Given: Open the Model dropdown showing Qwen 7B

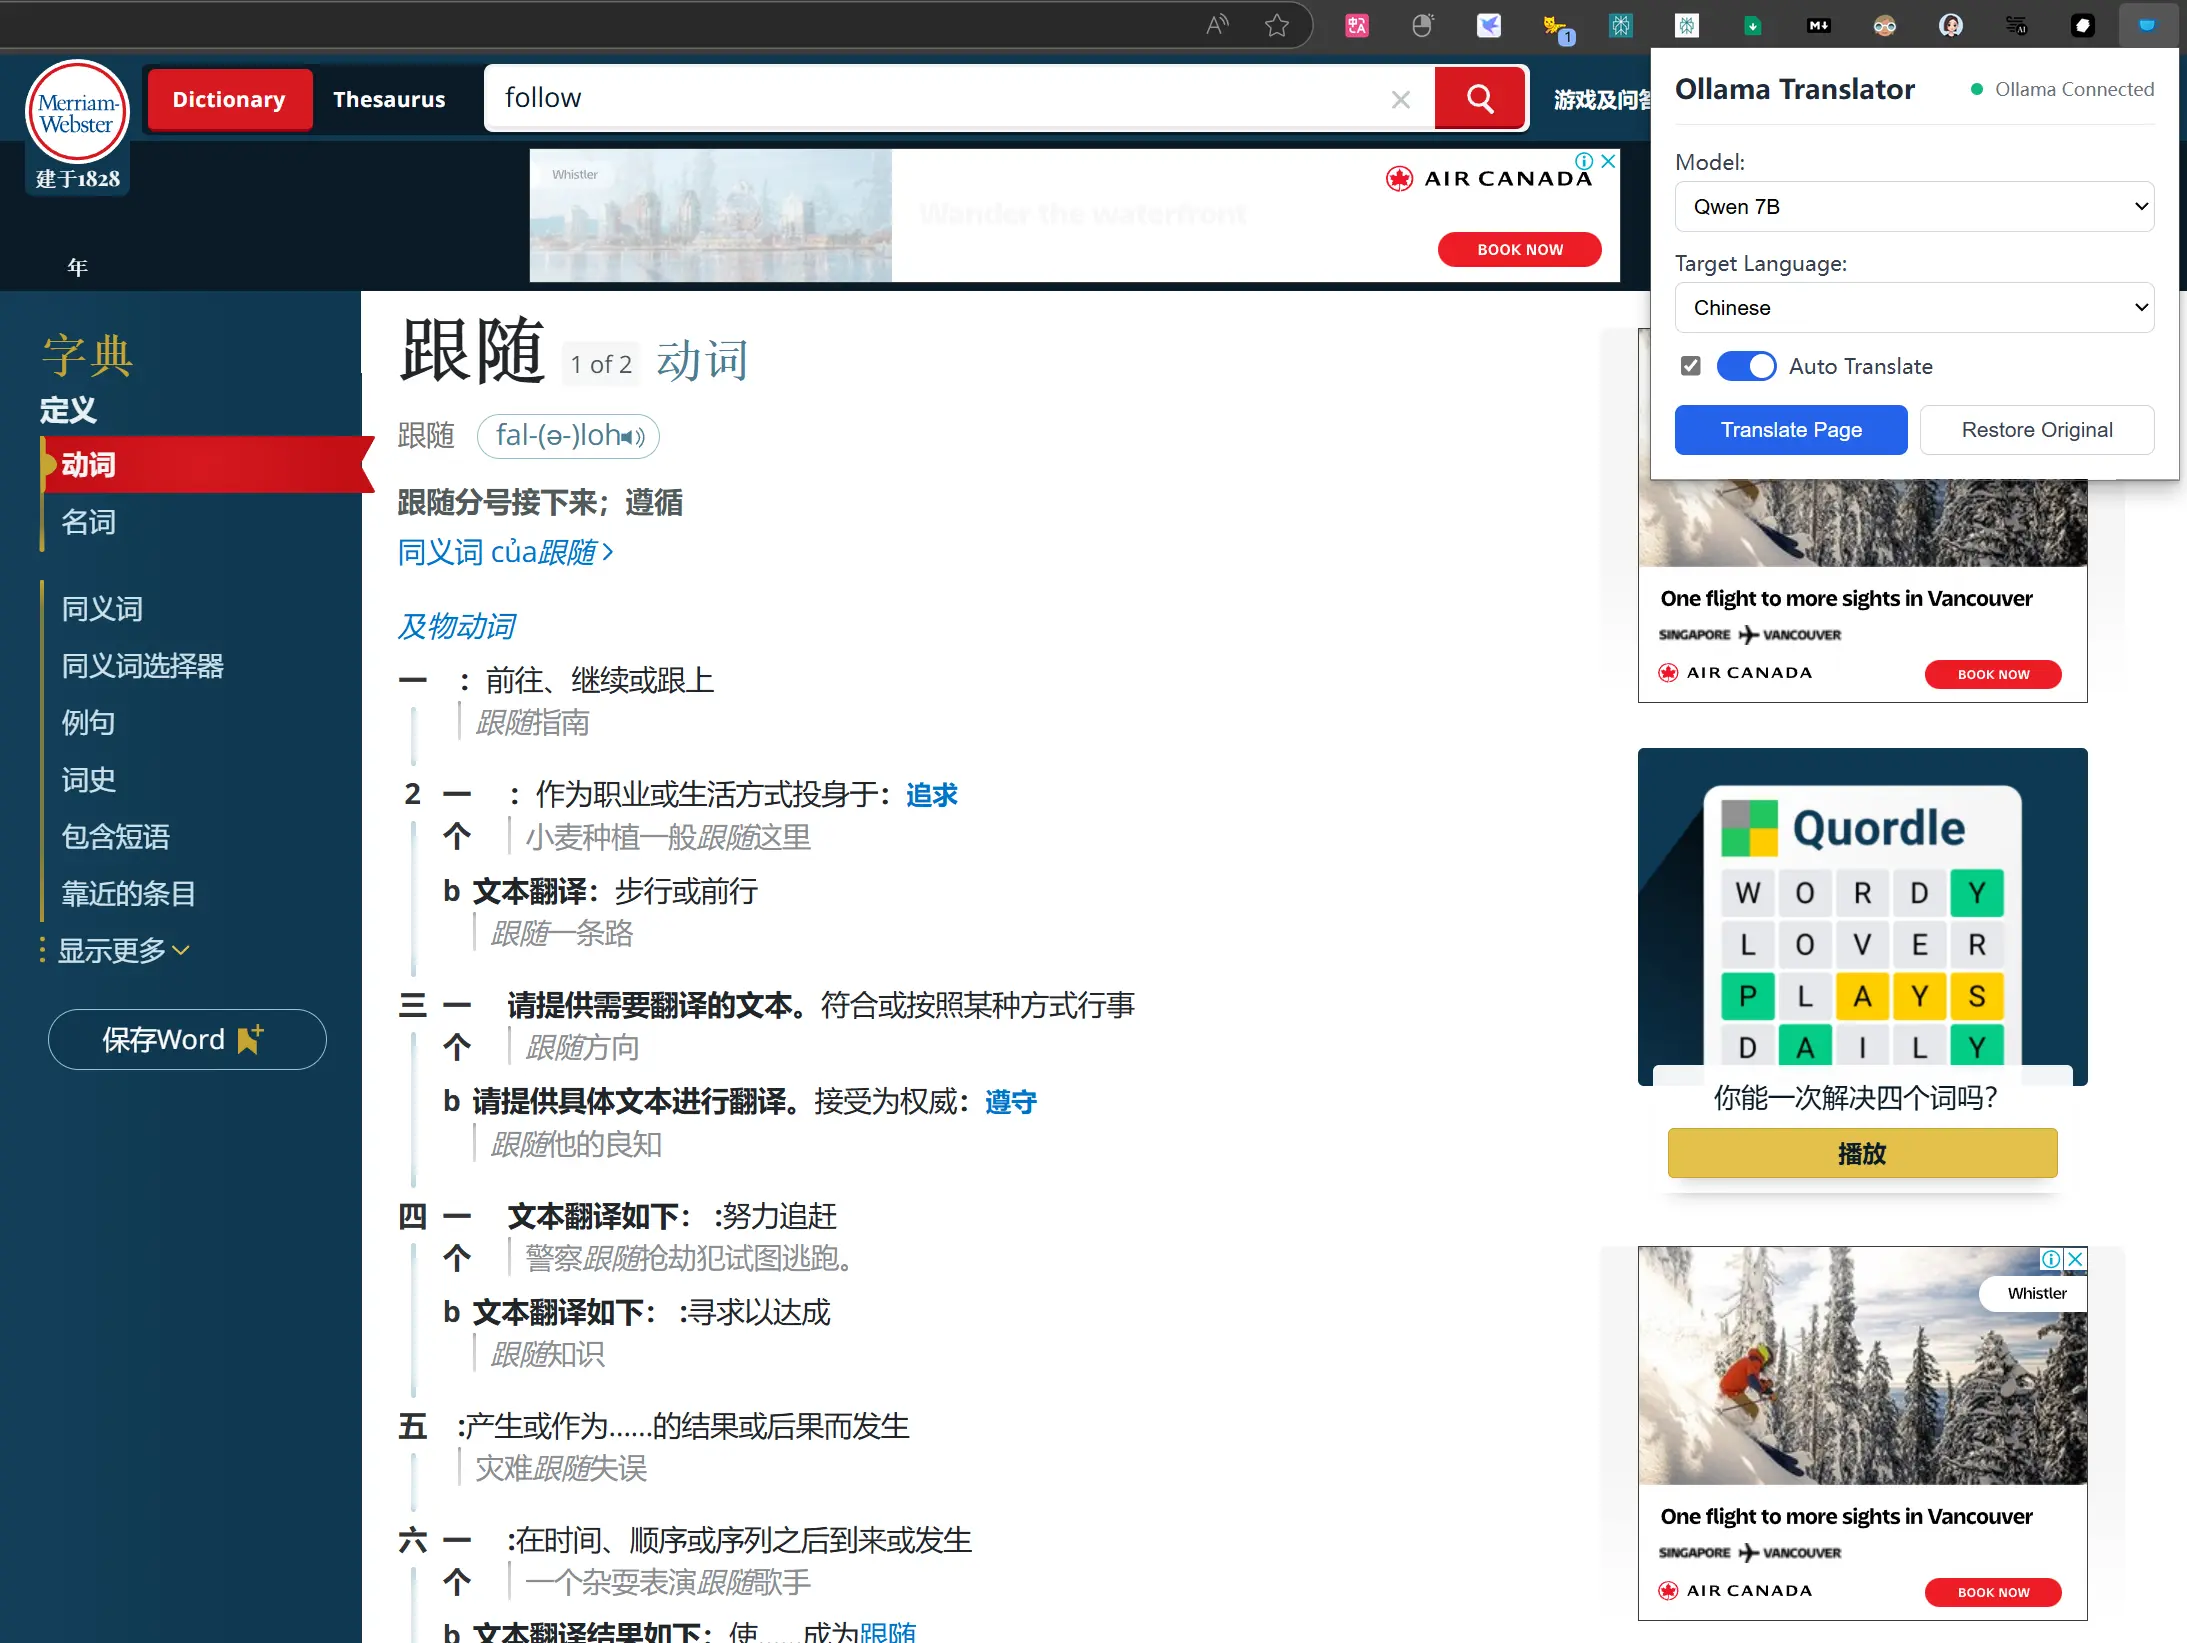Looking at the screenshot, I should (1913, 207).
